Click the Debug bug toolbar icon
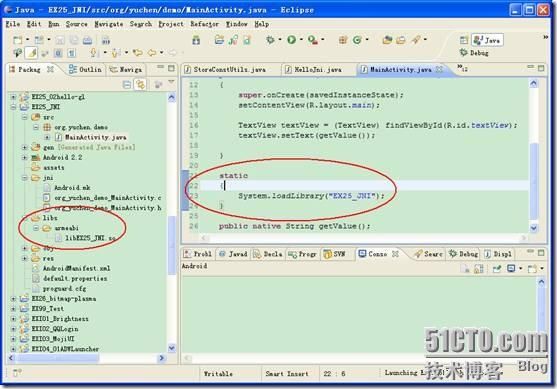 [271, 40]
